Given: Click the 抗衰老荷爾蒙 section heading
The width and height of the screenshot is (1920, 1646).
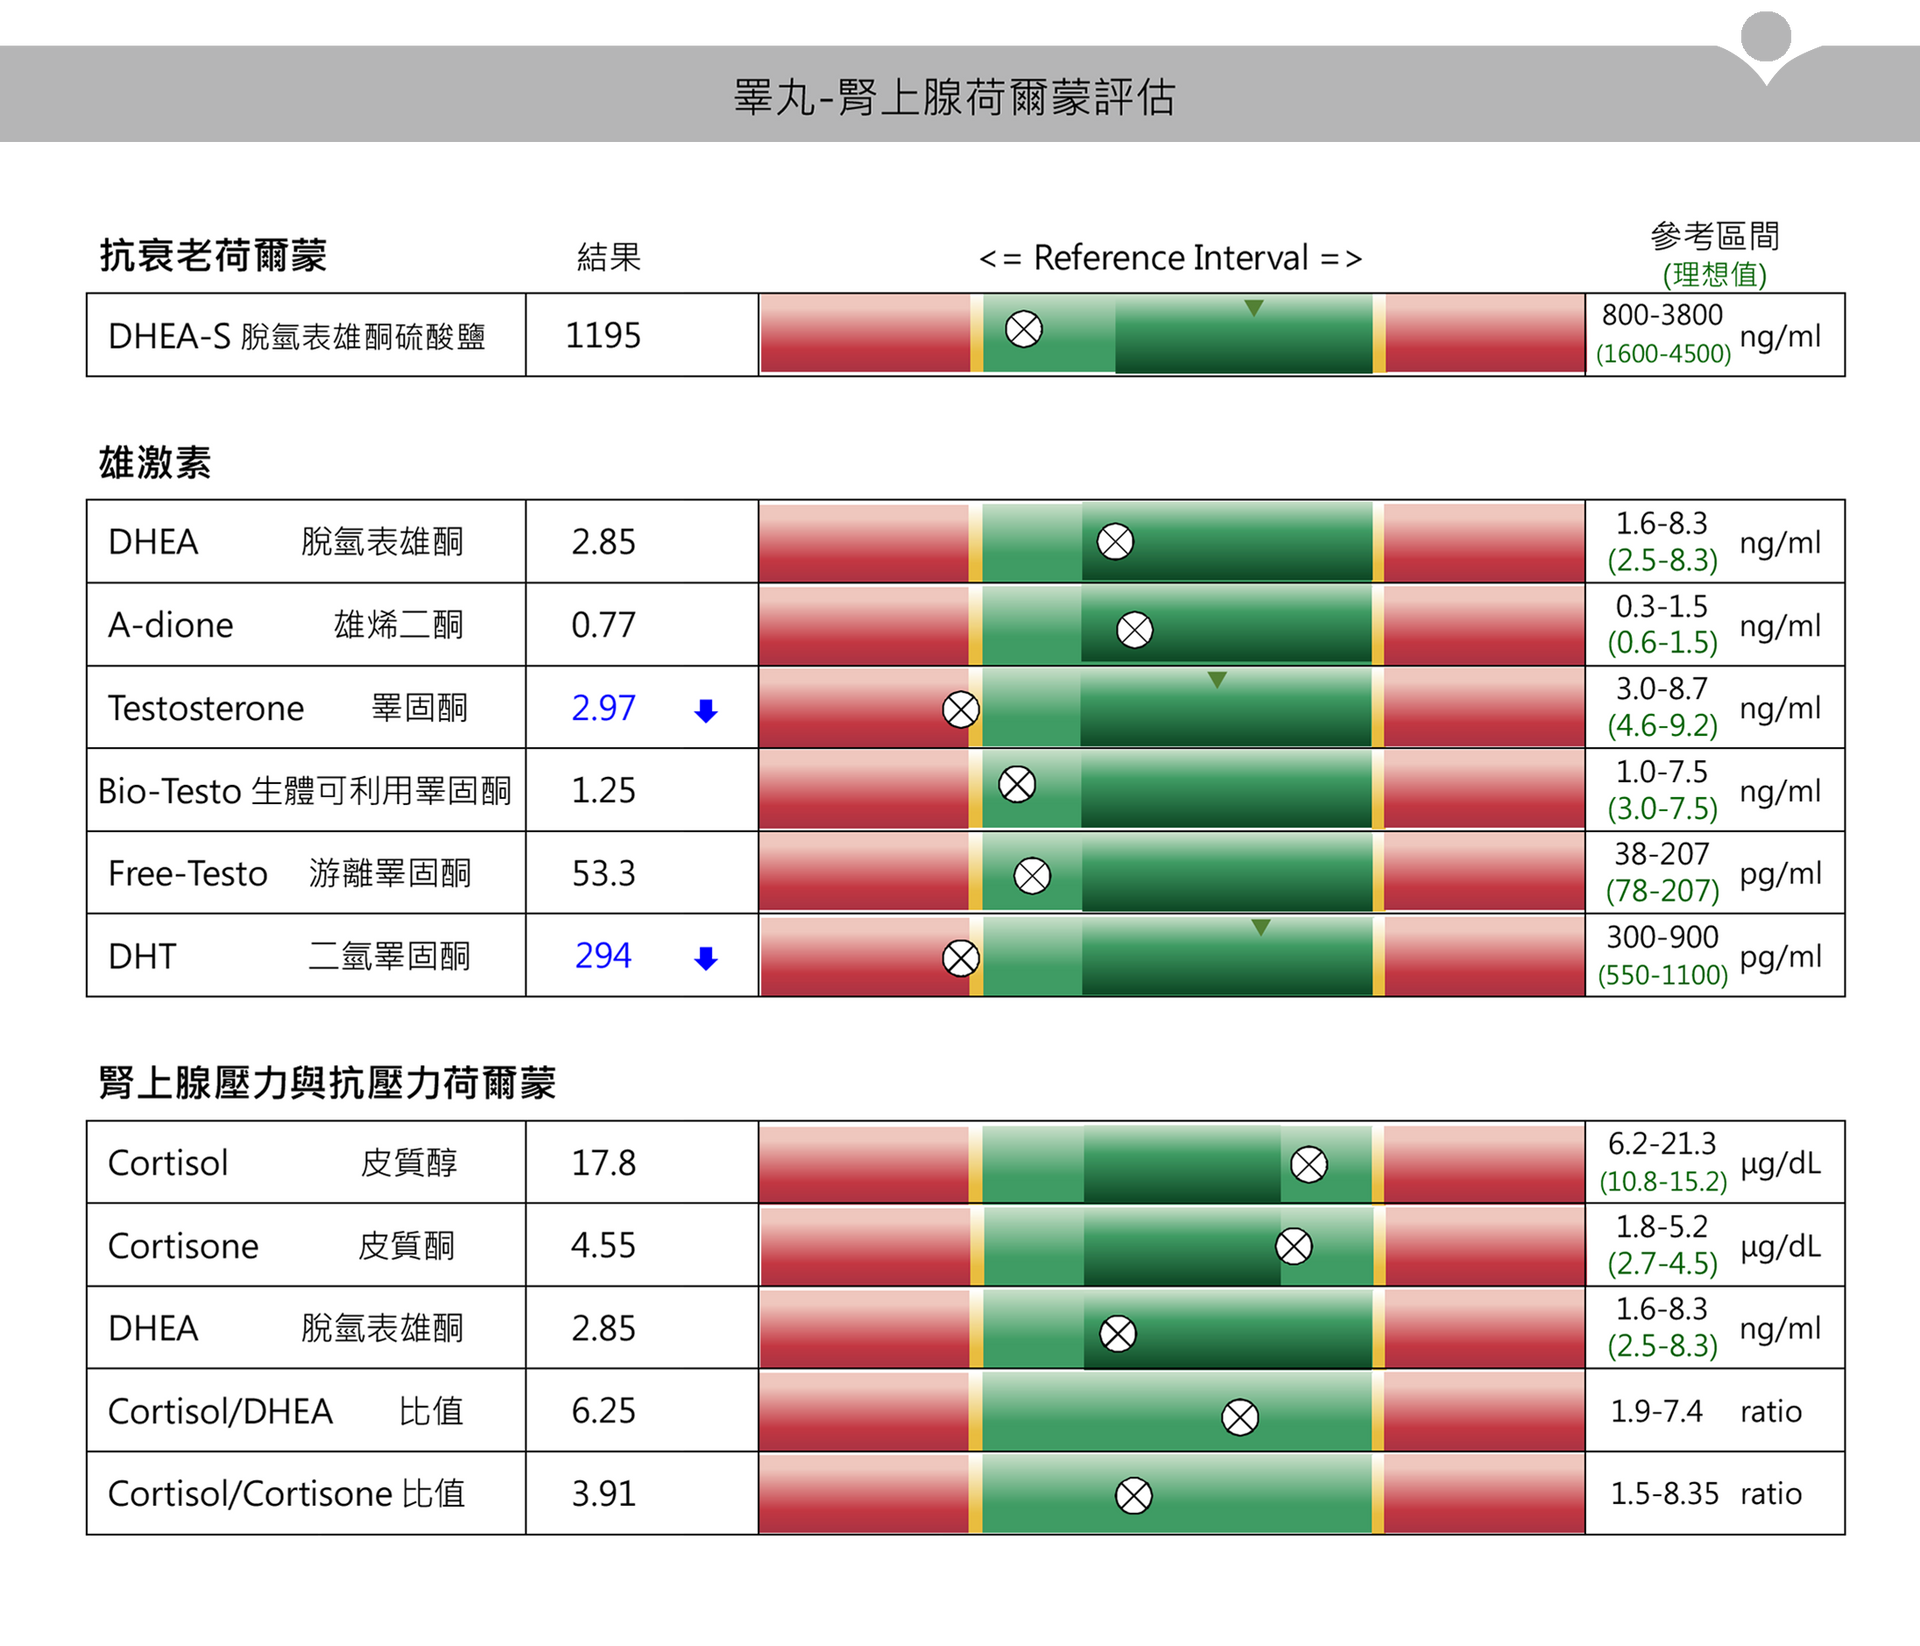Looking at the screenshot, I should 213,255.
